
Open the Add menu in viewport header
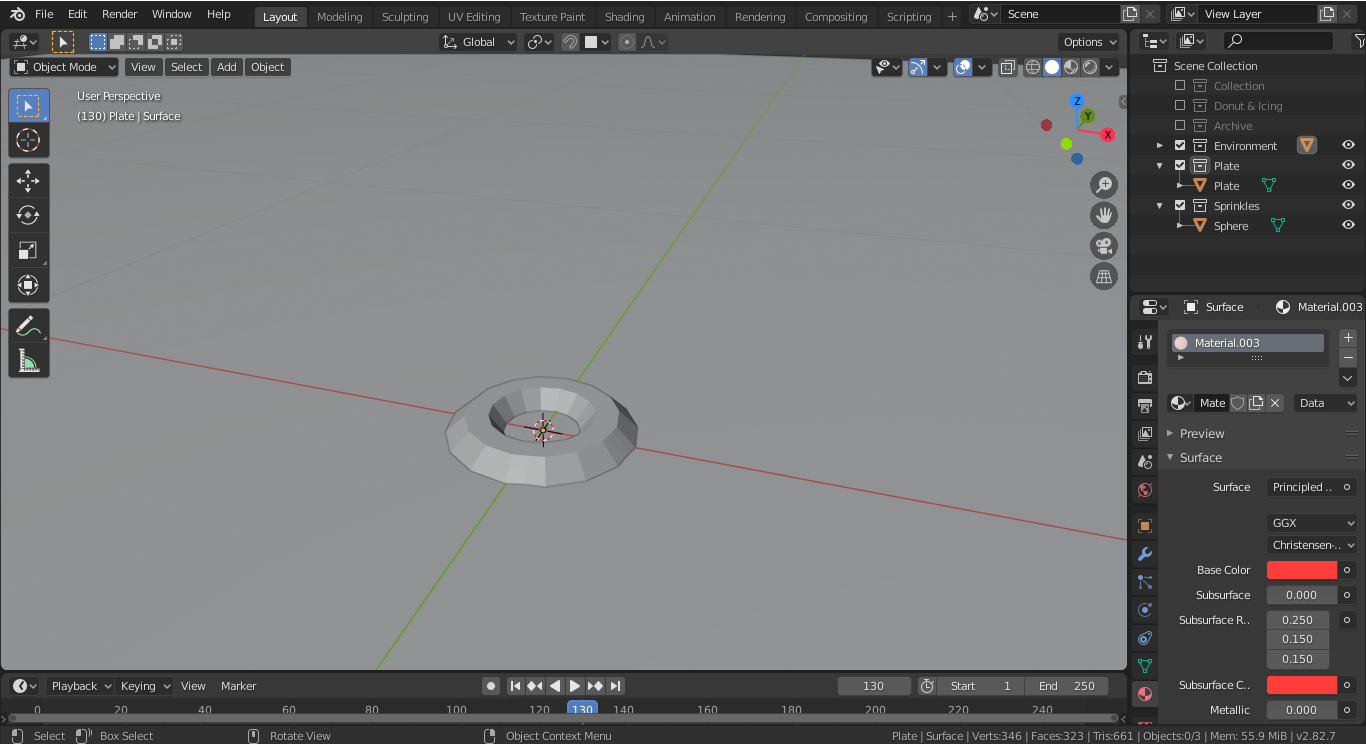coord(227,67)
